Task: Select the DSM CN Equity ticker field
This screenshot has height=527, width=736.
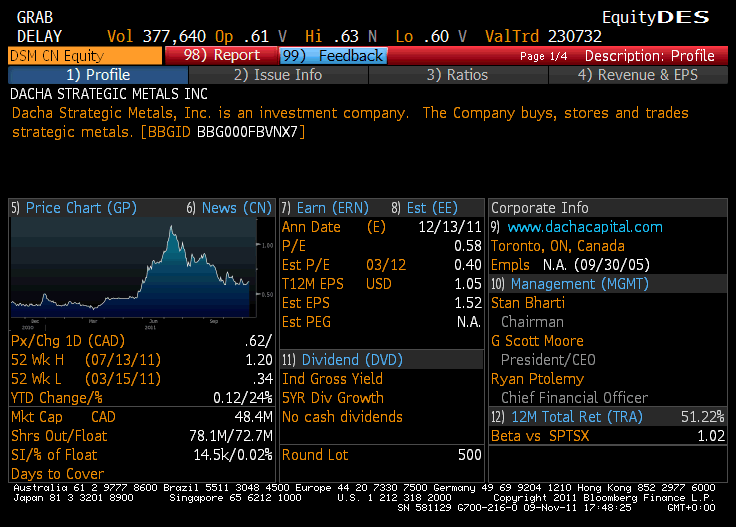Action: [85, 56]
